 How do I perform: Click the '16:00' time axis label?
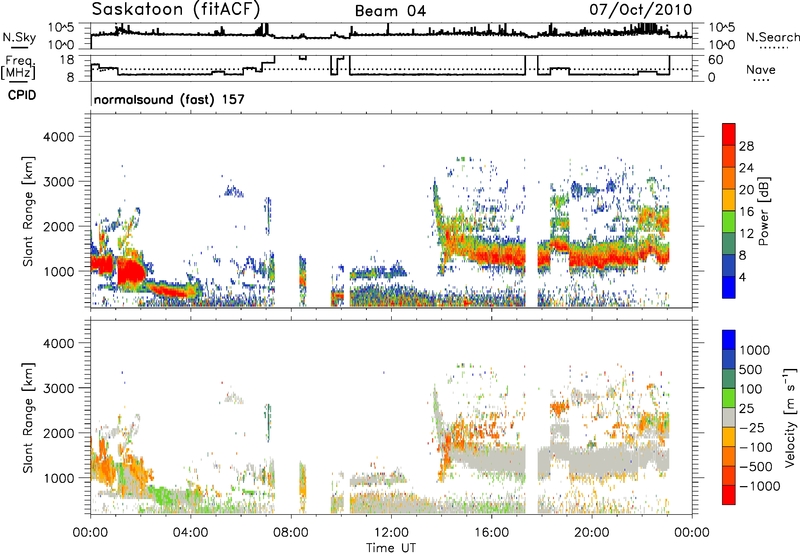point(492,533)
